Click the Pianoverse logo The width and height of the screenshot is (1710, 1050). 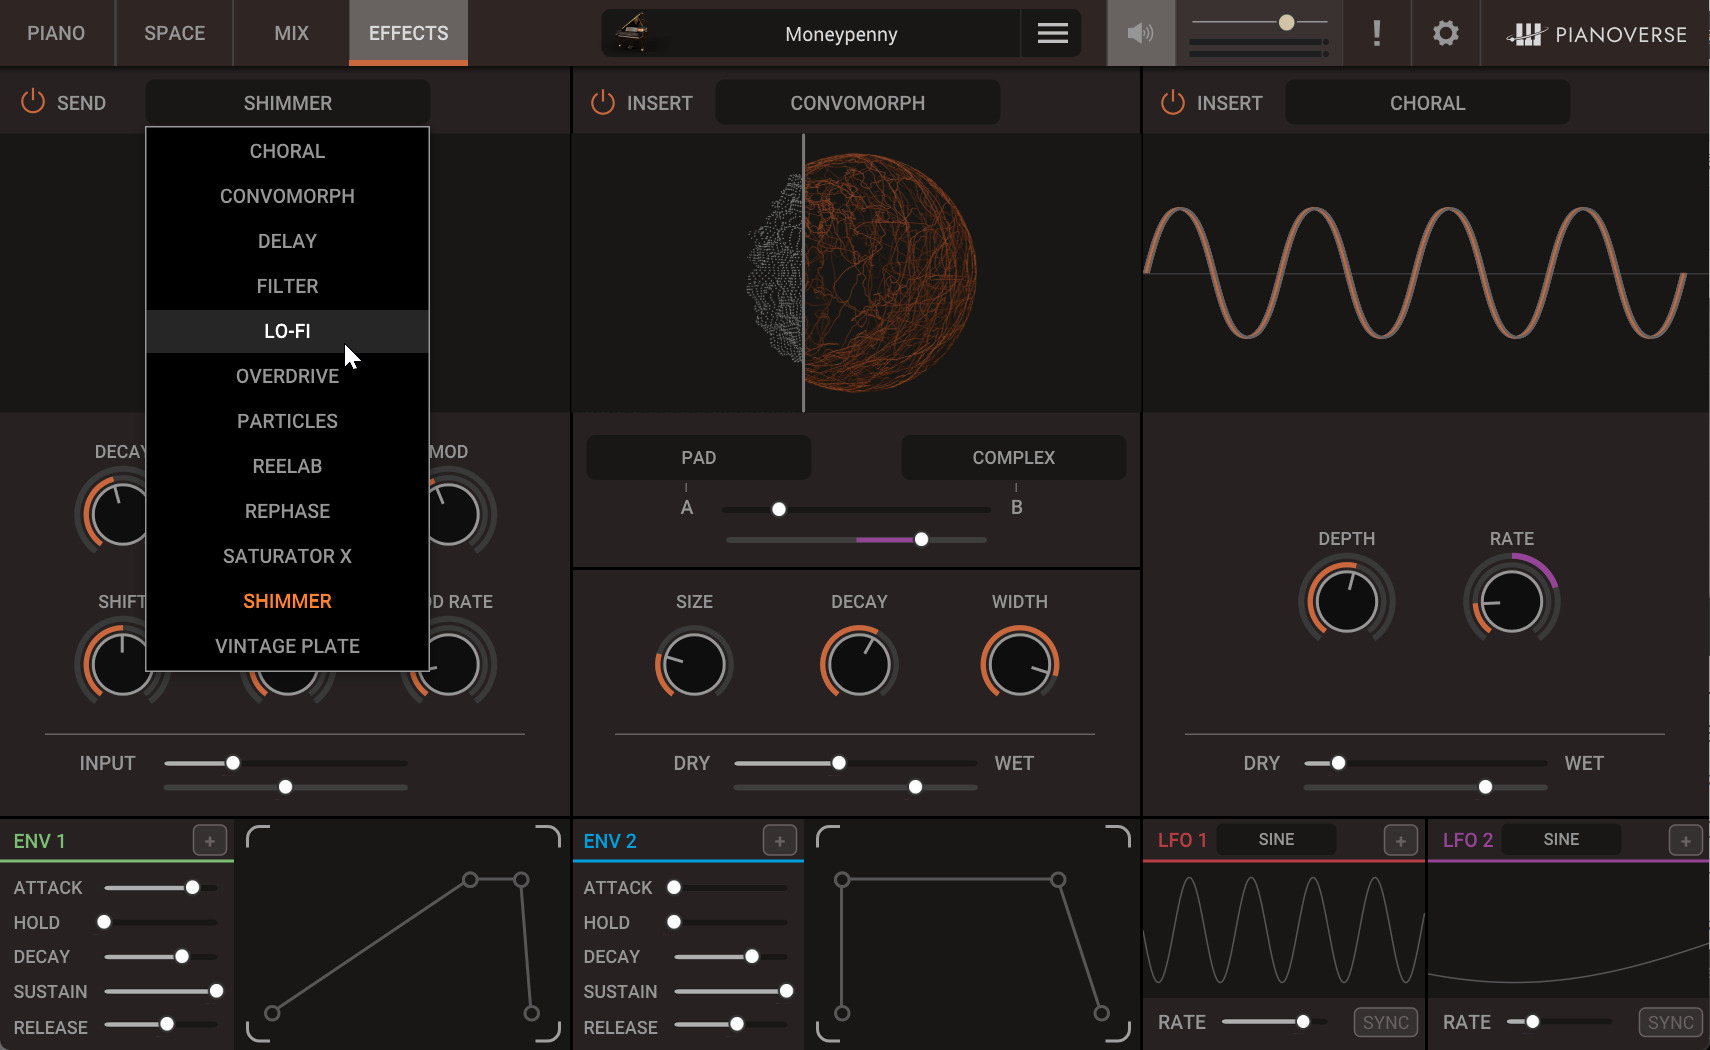[1596, 34]
